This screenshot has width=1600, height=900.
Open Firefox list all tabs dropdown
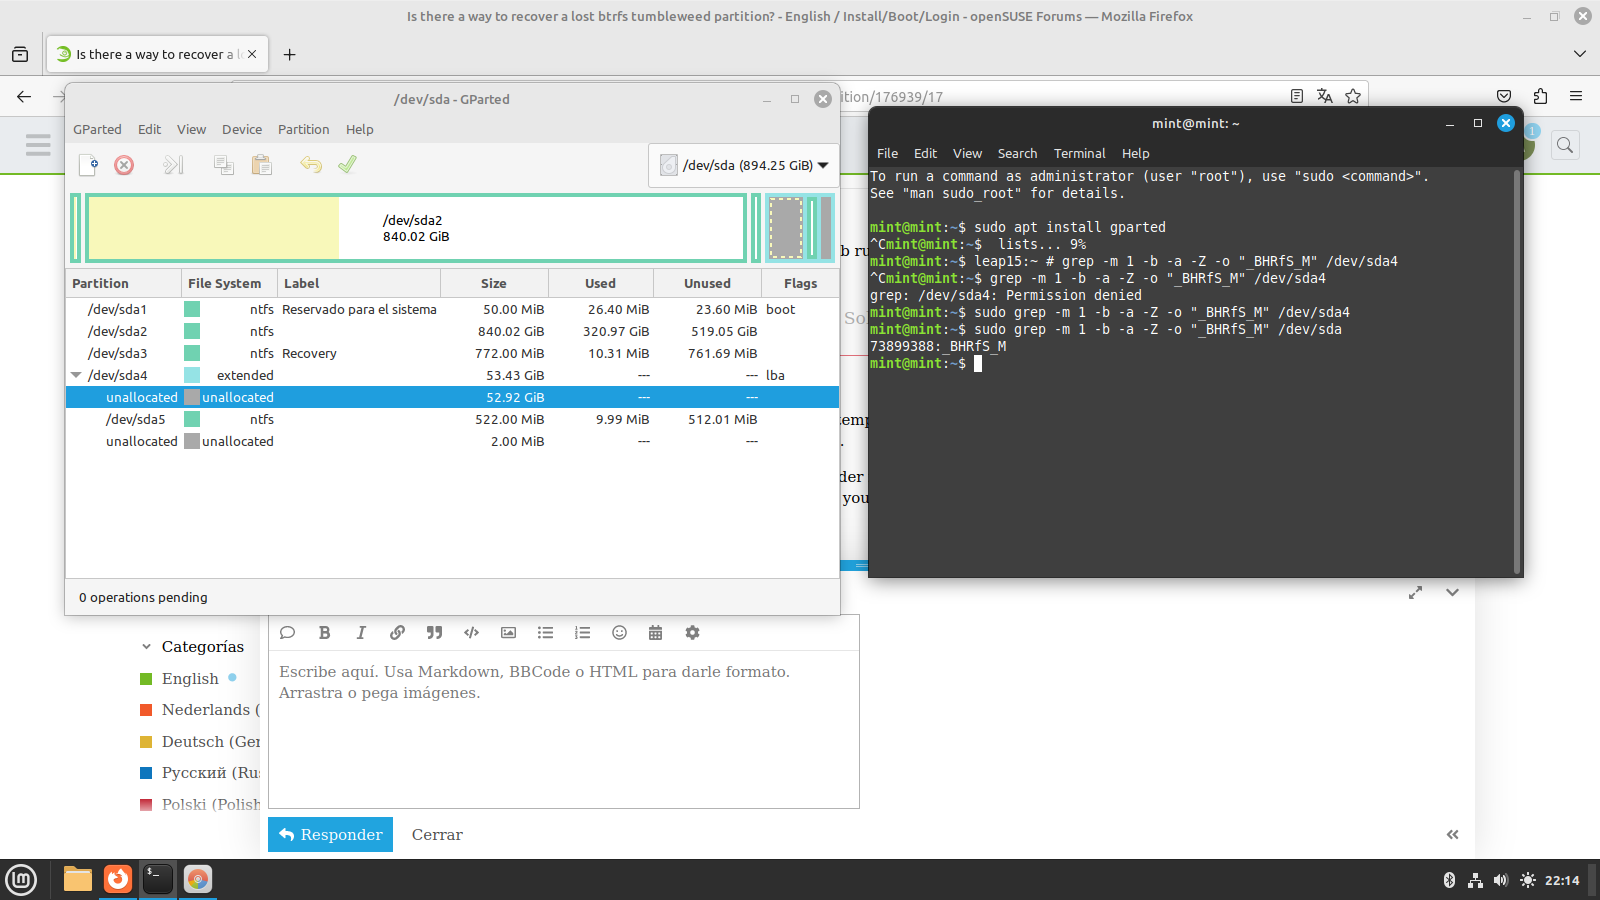click(x=1580, y=54)
